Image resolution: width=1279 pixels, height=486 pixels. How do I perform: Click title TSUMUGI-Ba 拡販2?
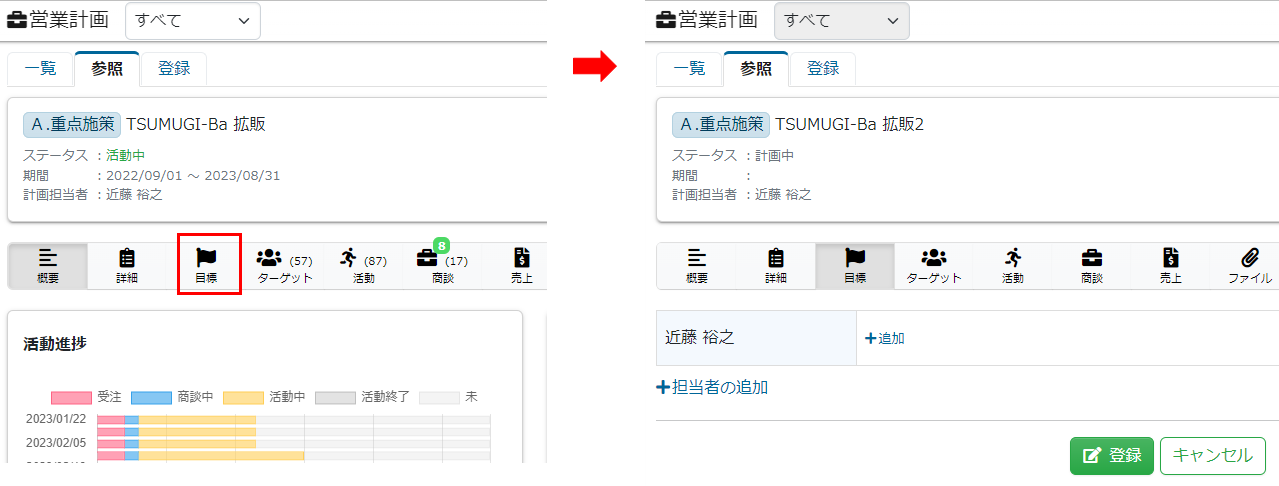pyautogui.click(x=850, y=125)
